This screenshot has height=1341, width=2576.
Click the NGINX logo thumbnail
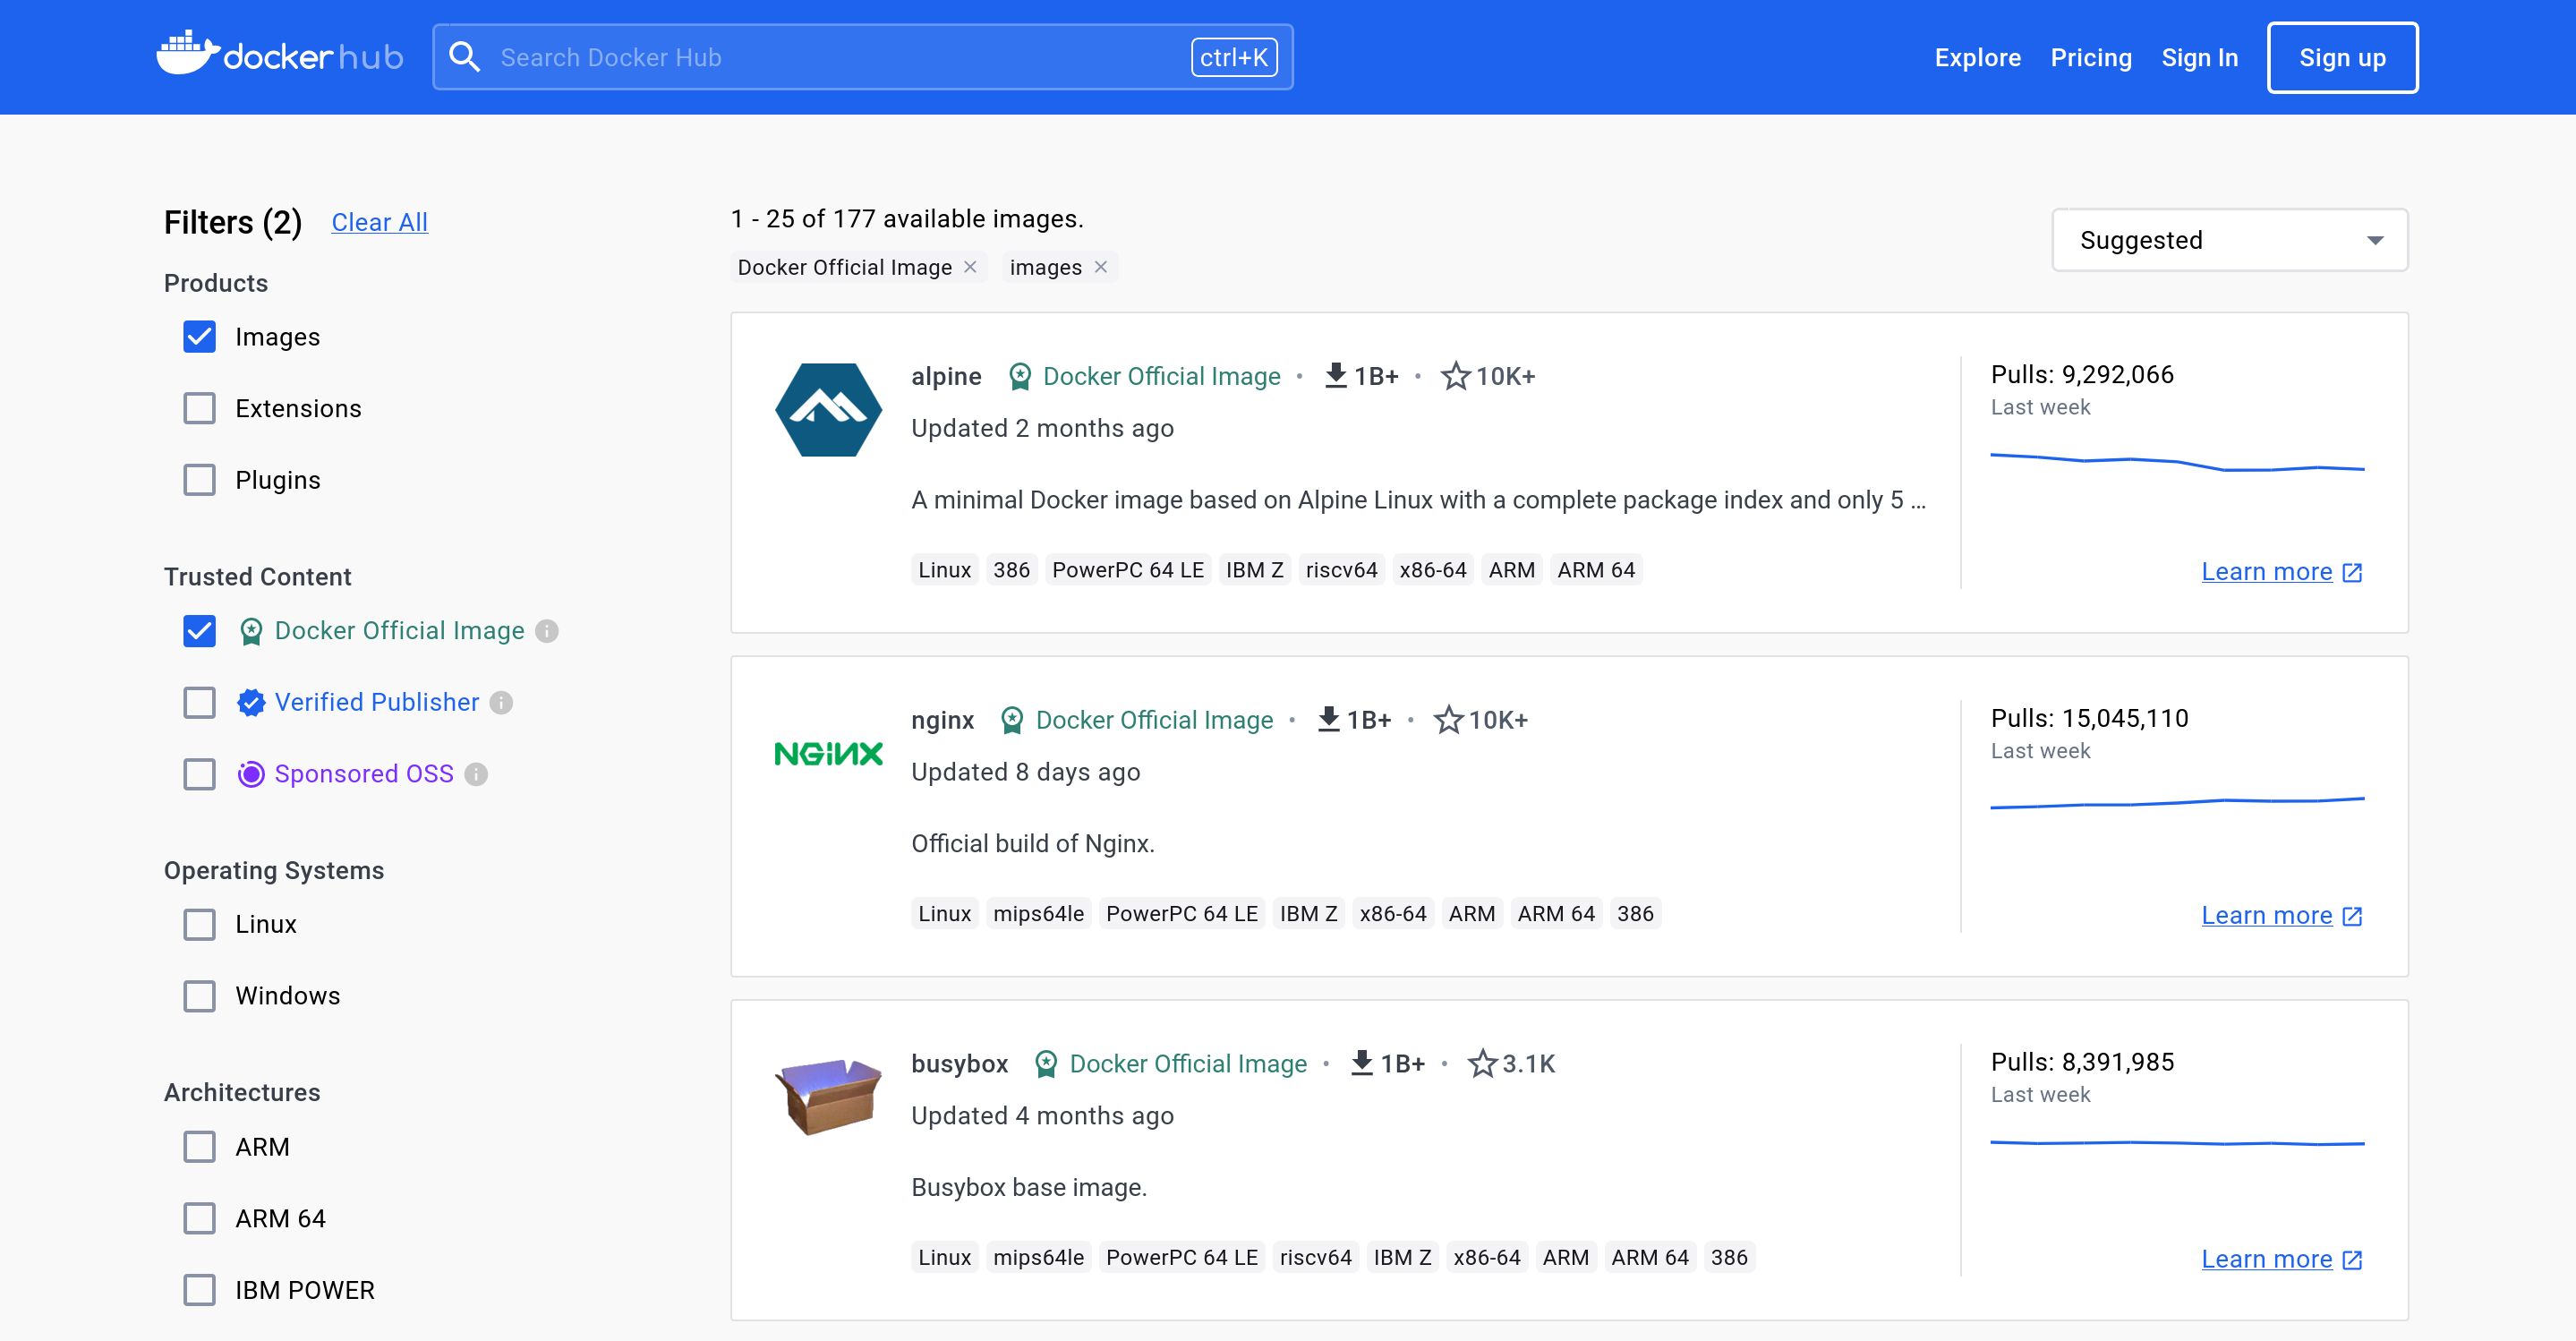point(828,754)
